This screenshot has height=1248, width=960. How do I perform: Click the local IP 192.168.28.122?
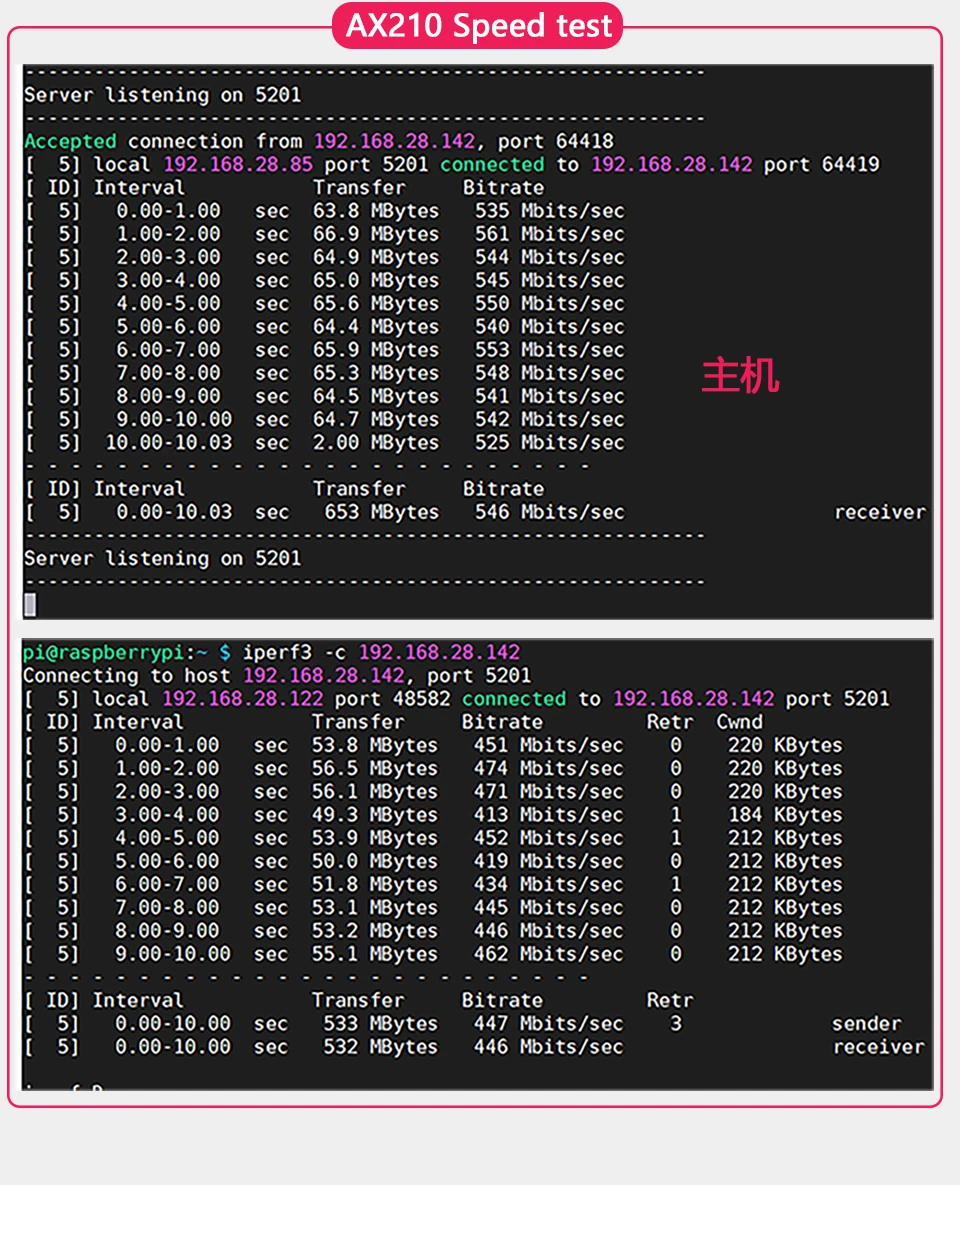coord(243,698)
